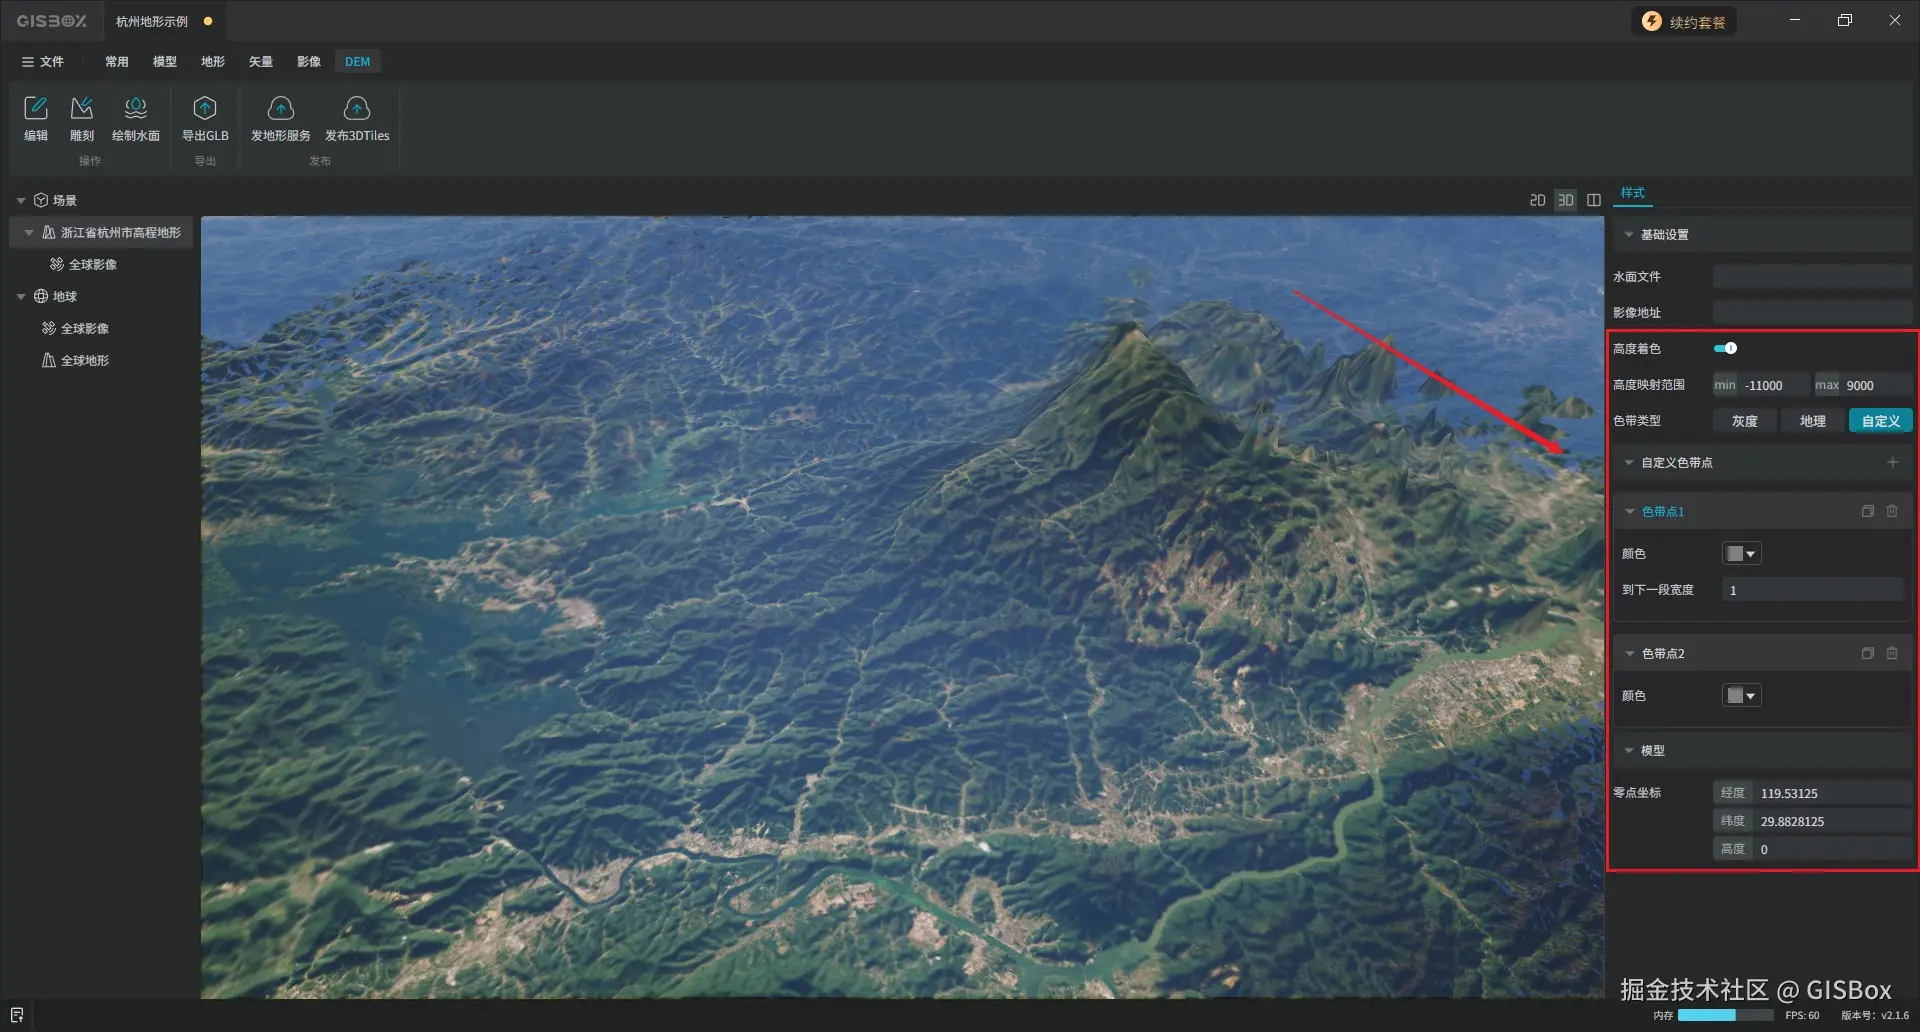The image size is (1920, 1032).
Task: Delete 色带点1 using its trash icon
Action: (1892, 511)
